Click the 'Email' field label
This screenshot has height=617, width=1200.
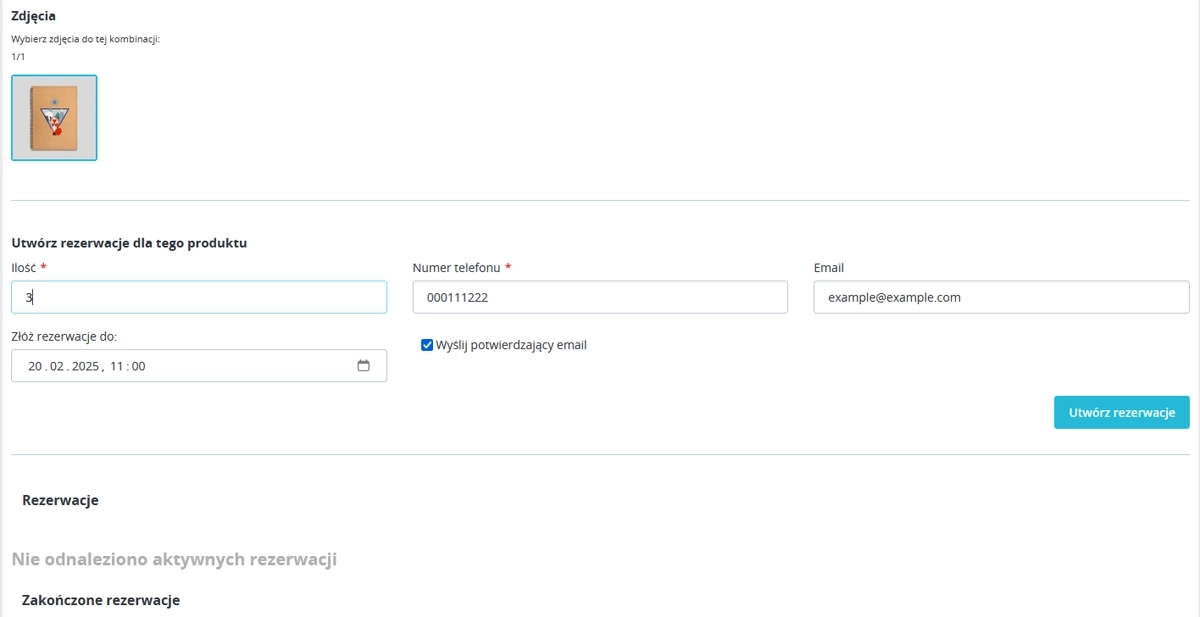click(829, 268)
